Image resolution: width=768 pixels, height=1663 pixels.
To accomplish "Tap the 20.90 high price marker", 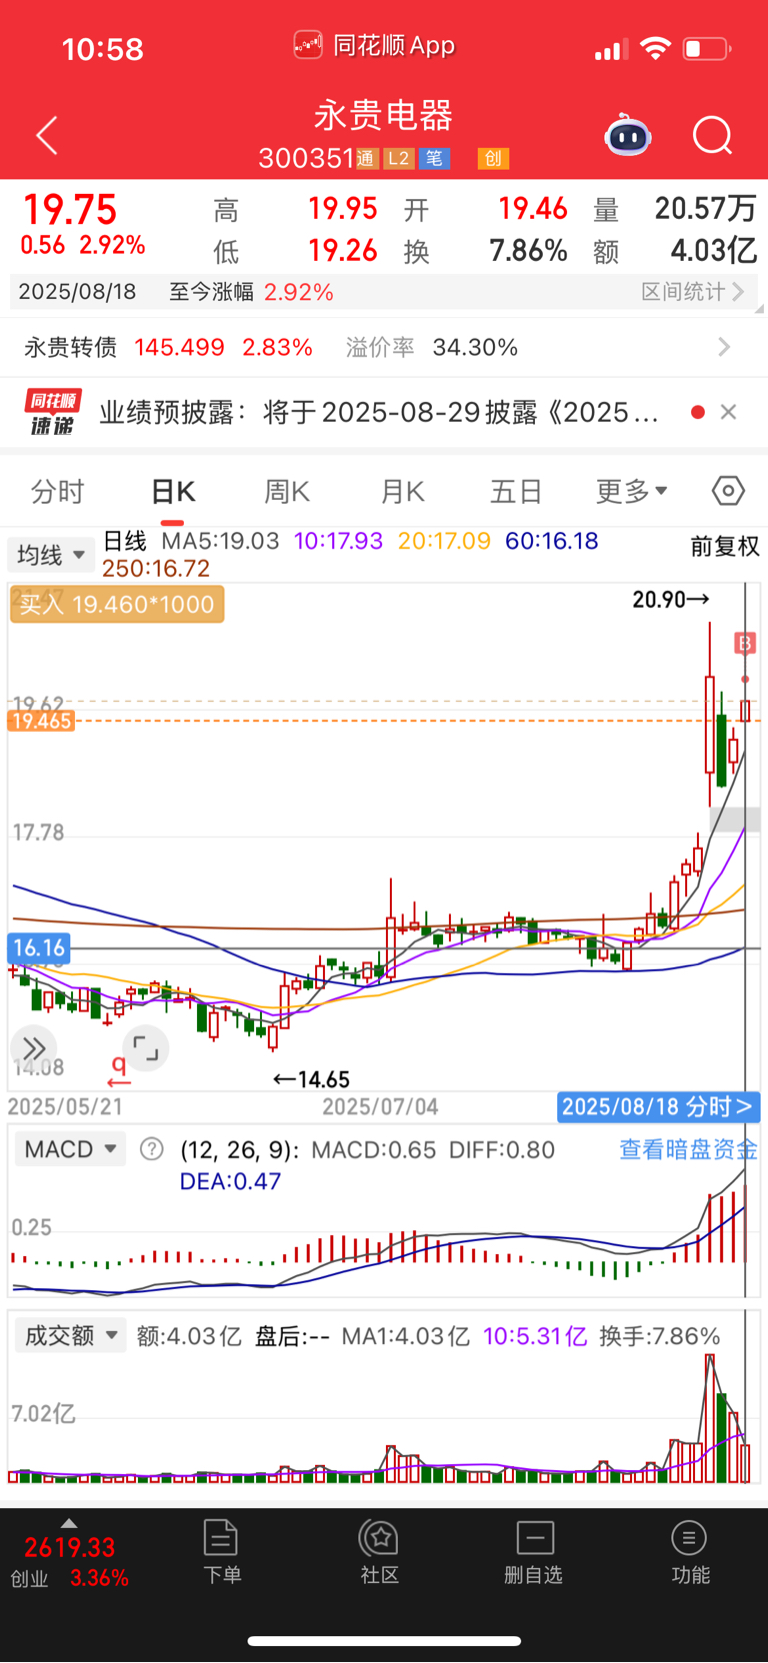I will coord(671,599).
